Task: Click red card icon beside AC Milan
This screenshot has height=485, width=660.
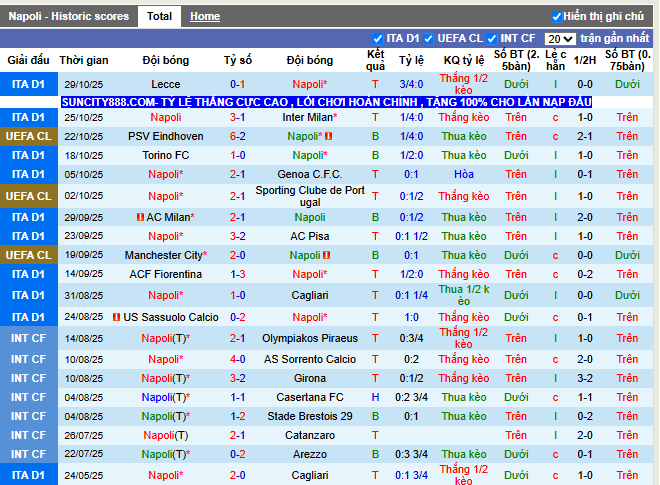Action: click(141, 217)
